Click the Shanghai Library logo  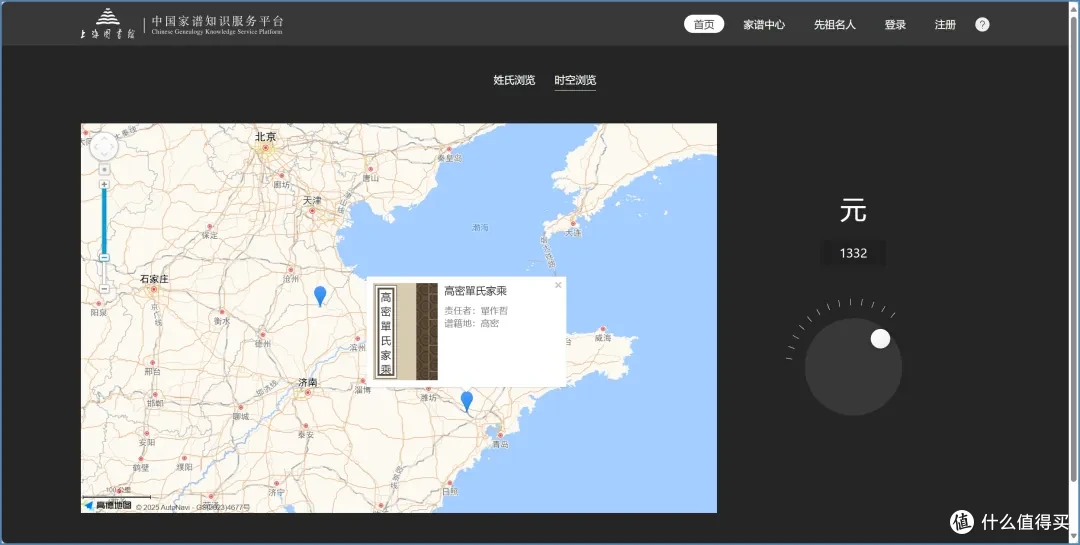tap(107, 24)
